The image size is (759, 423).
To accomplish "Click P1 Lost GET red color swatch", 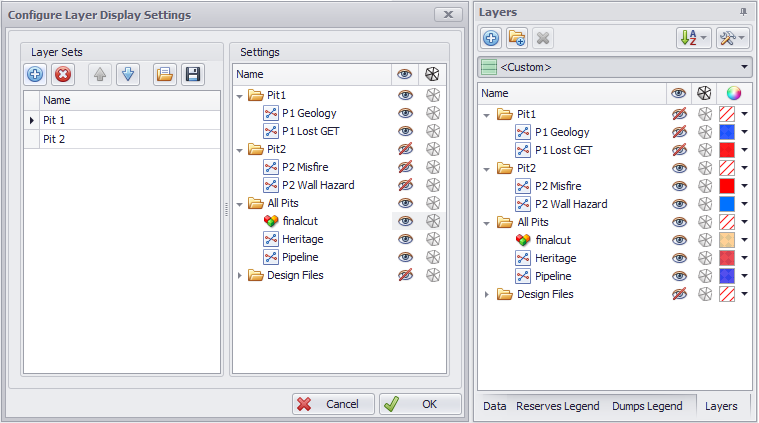I will pyautogui.click(x=727, y=150).
